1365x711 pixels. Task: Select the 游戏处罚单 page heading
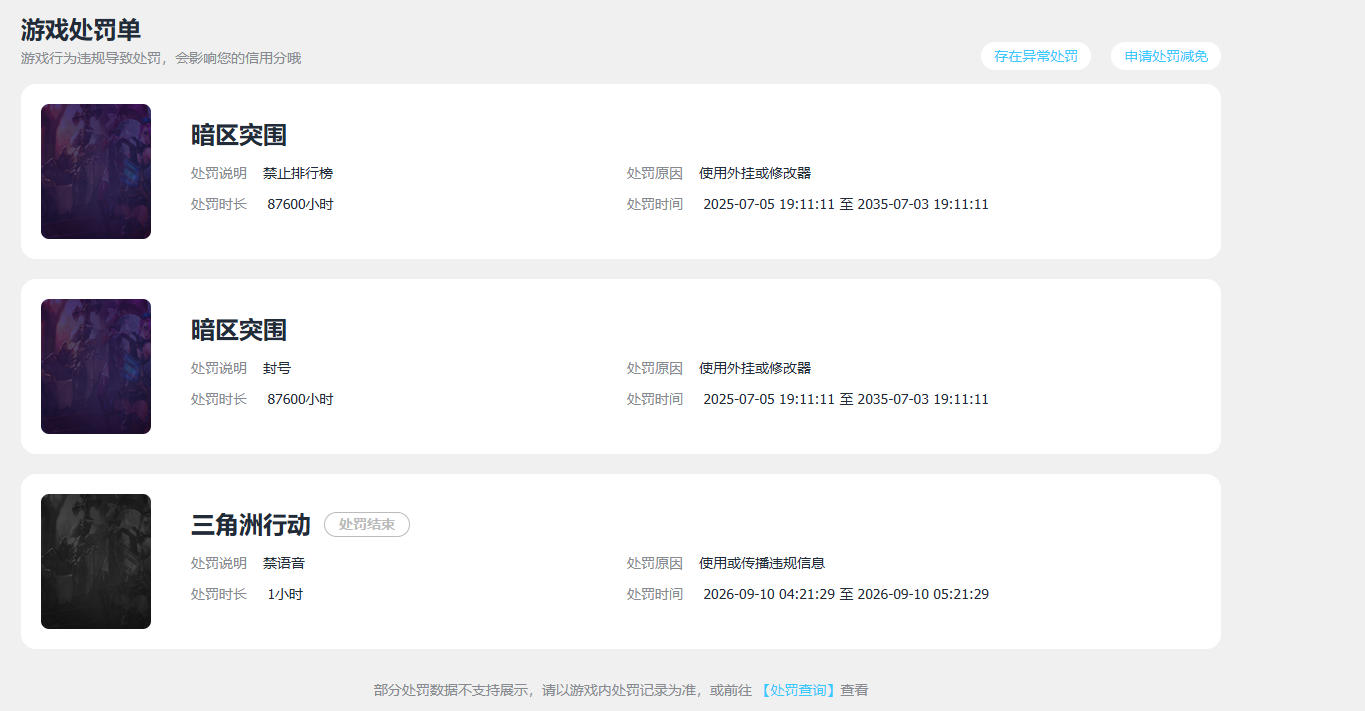tap(81, 30)
